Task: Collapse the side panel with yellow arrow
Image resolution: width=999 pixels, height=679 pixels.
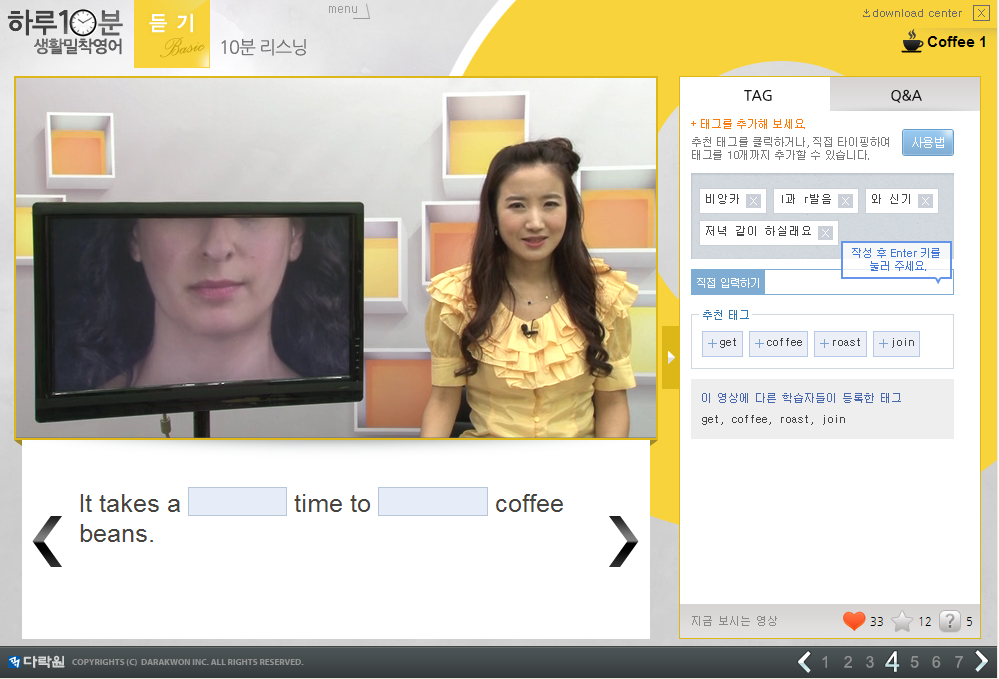Action: (x=670, y=357)
